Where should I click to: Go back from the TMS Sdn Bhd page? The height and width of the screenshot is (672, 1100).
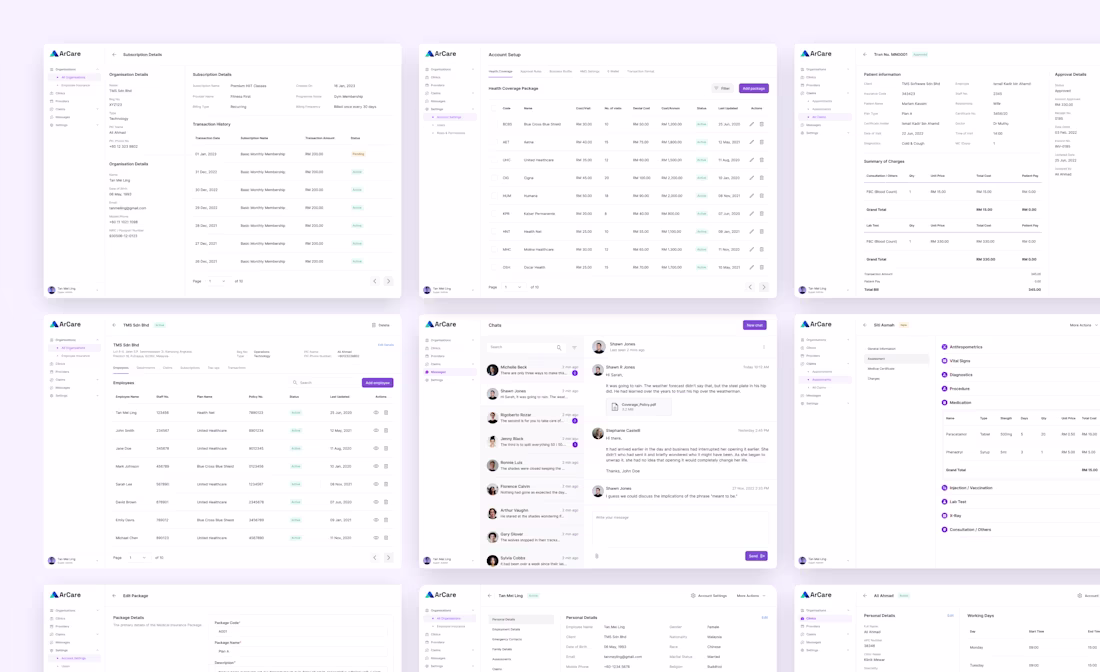coord(114,325)
